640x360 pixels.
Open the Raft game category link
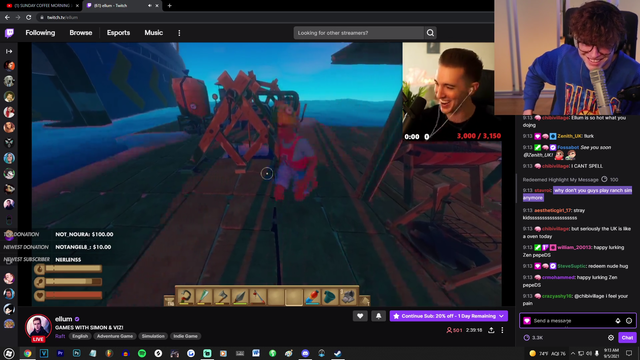click(60, 336)
